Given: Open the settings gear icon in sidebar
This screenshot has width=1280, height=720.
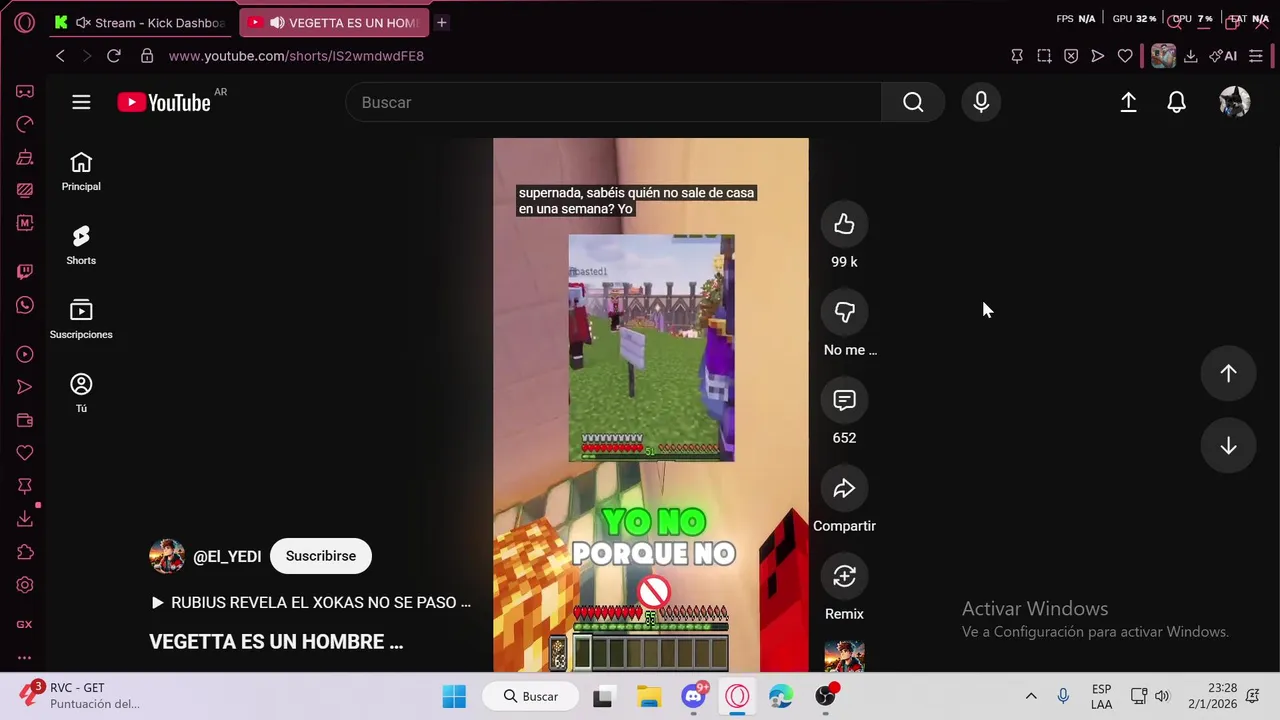Looking at the screenshot, I should tap(25, 585).
